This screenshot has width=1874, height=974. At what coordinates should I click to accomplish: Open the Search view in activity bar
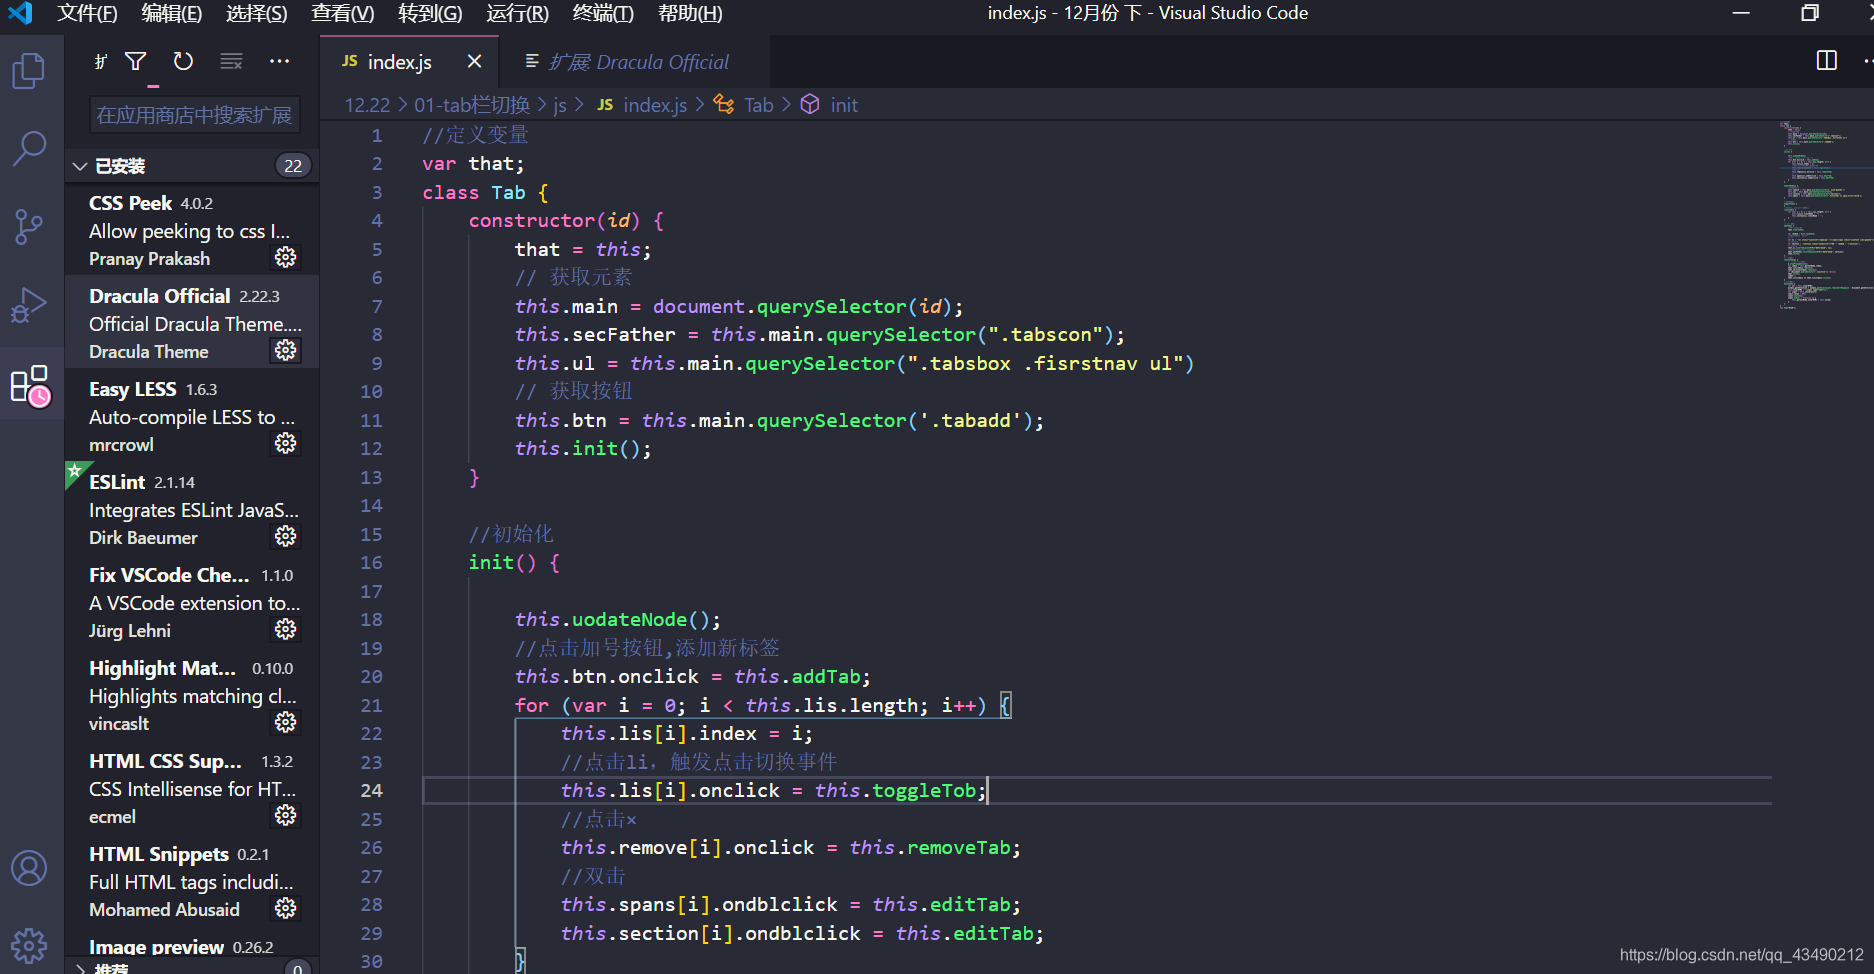point(29,149)
